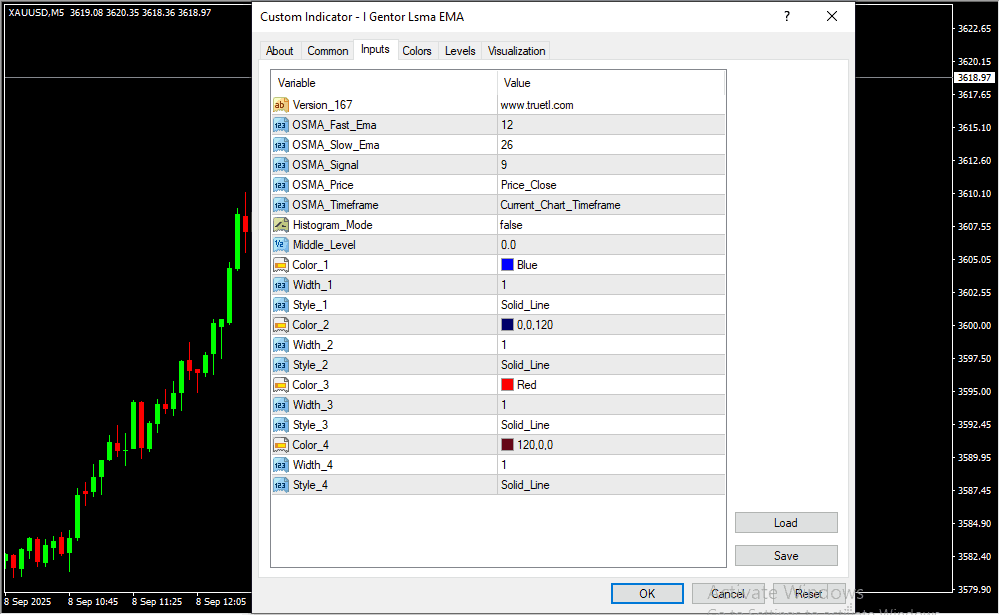Switch to the Colors tab
The height and width of the screenshot is (615, 1000).
pos(417,51)
